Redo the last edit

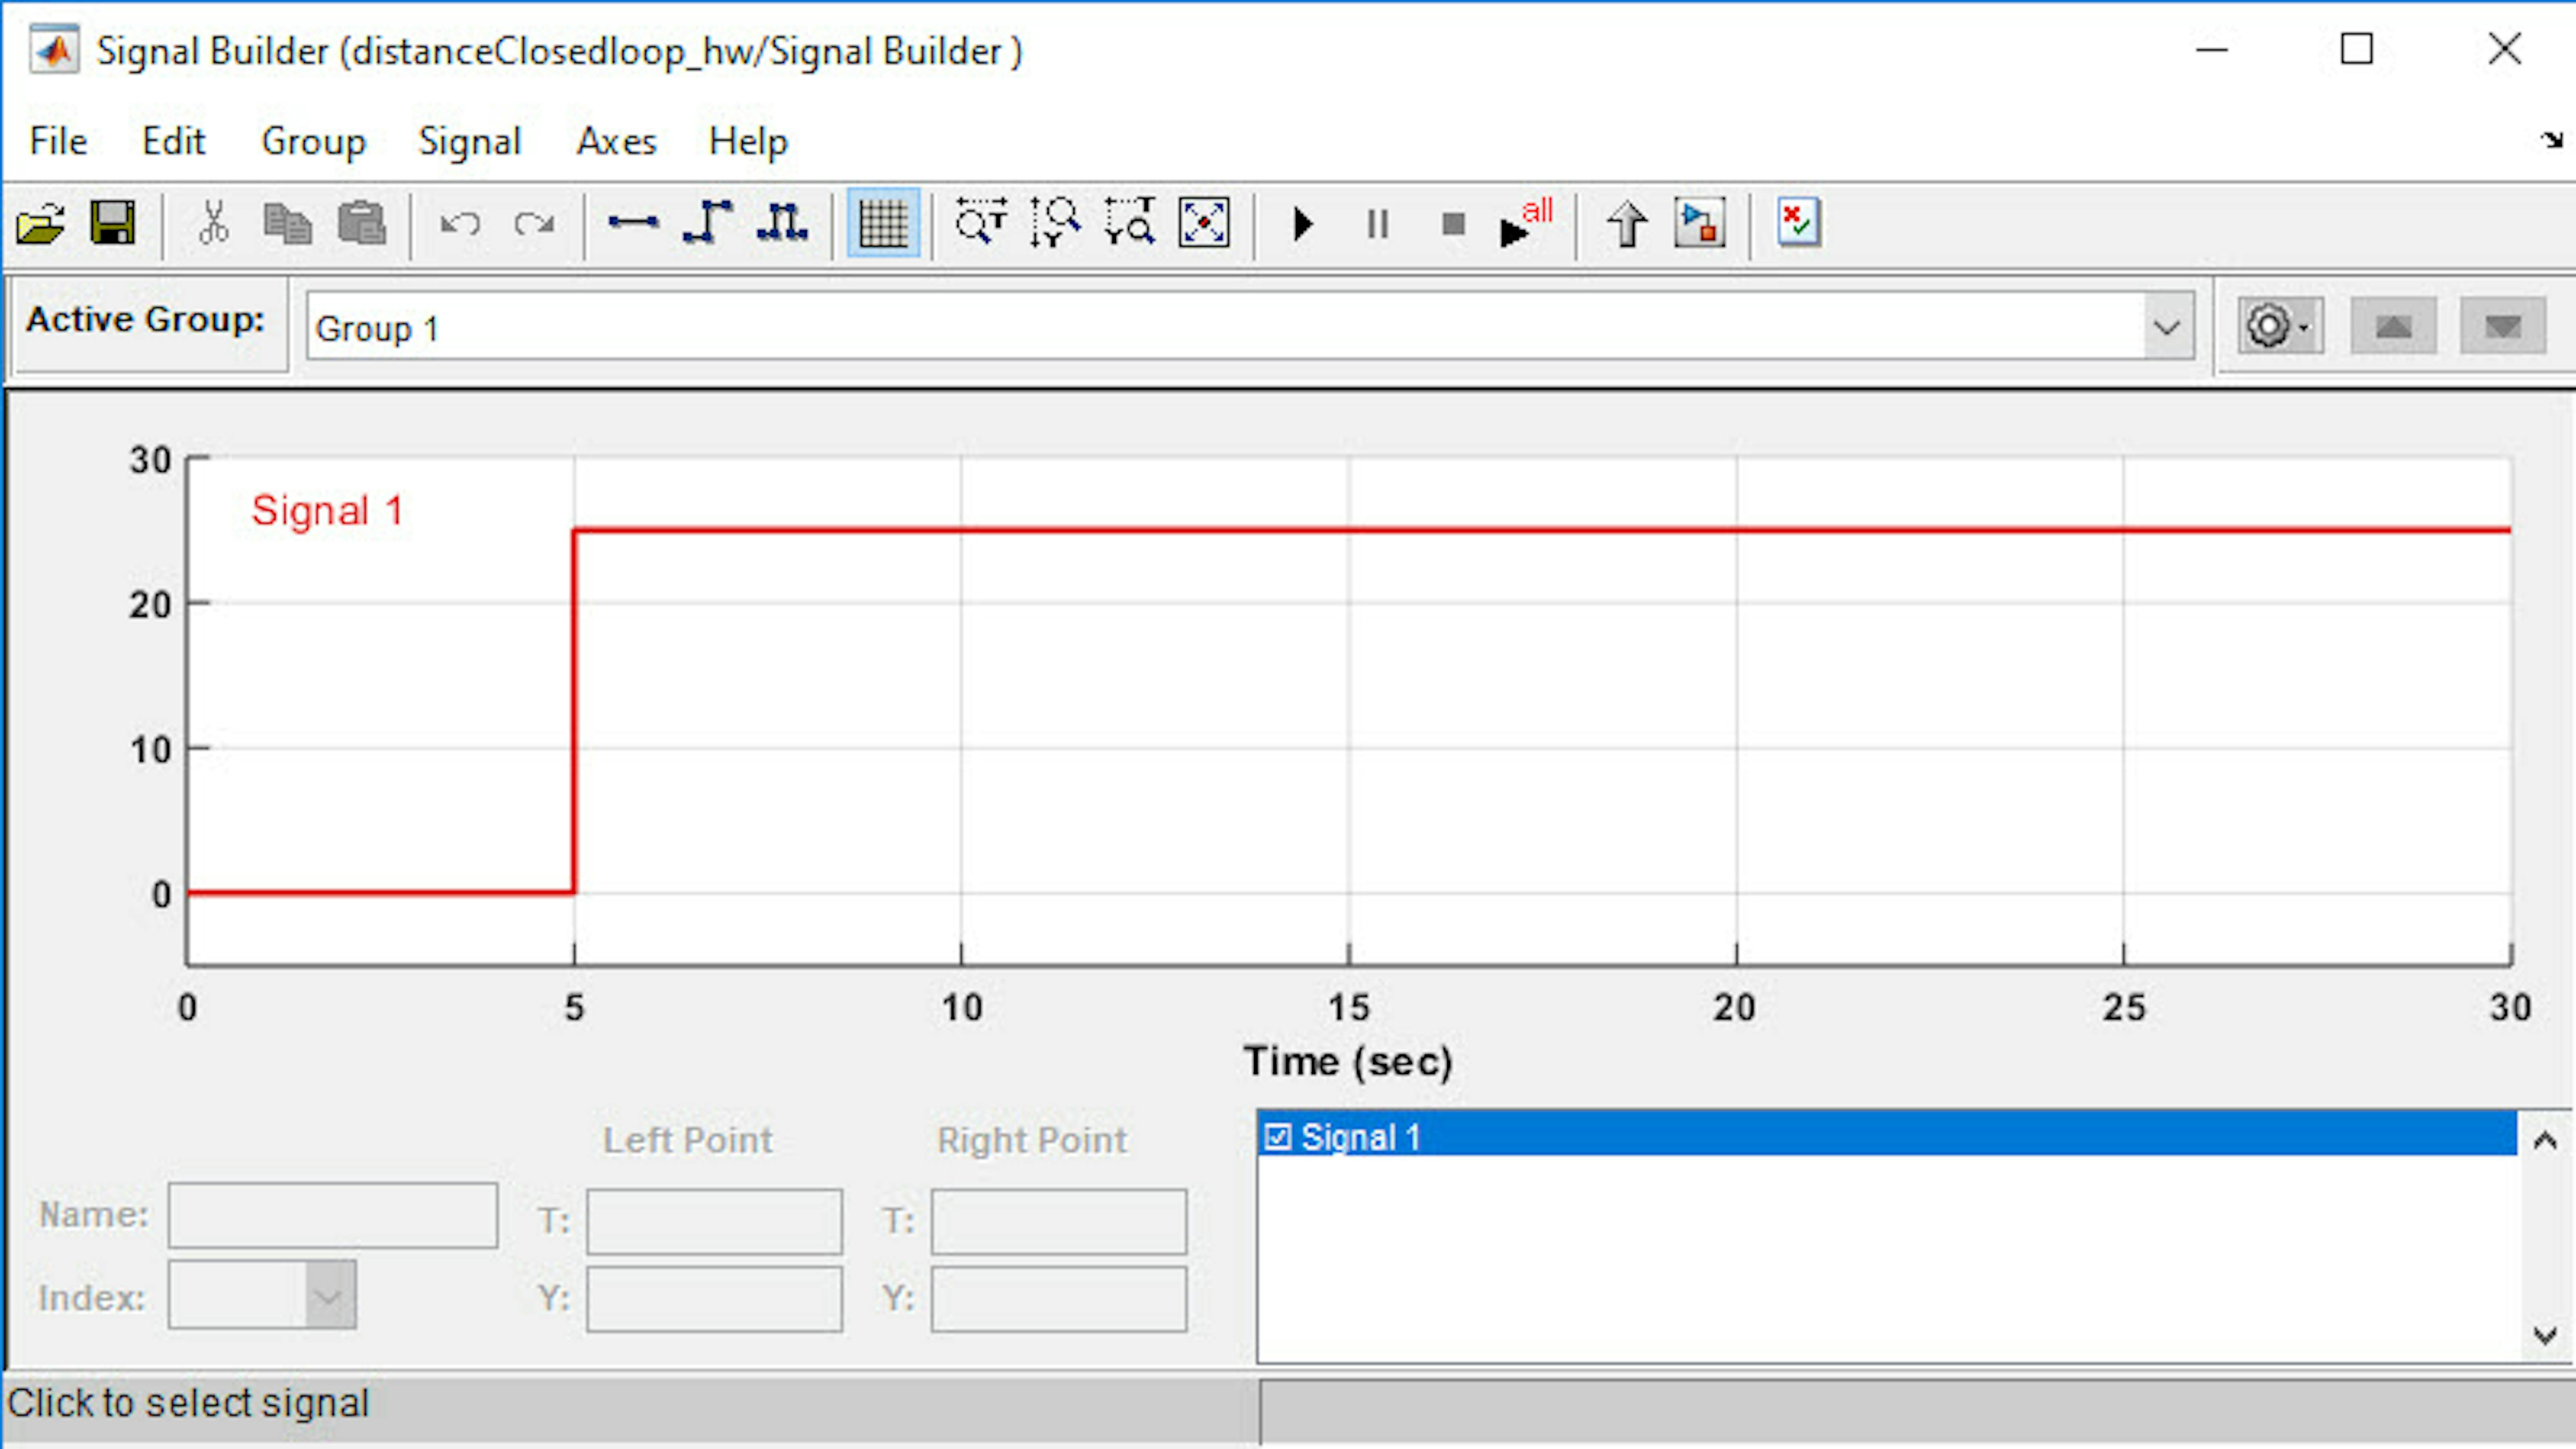(x=534, y=223)
